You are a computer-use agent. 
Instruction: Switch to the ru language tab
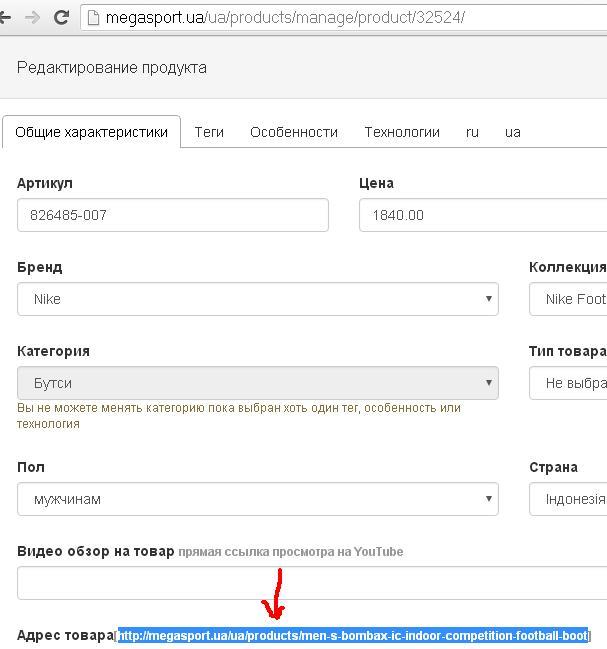pyautogui.click(x=472, y=132)
